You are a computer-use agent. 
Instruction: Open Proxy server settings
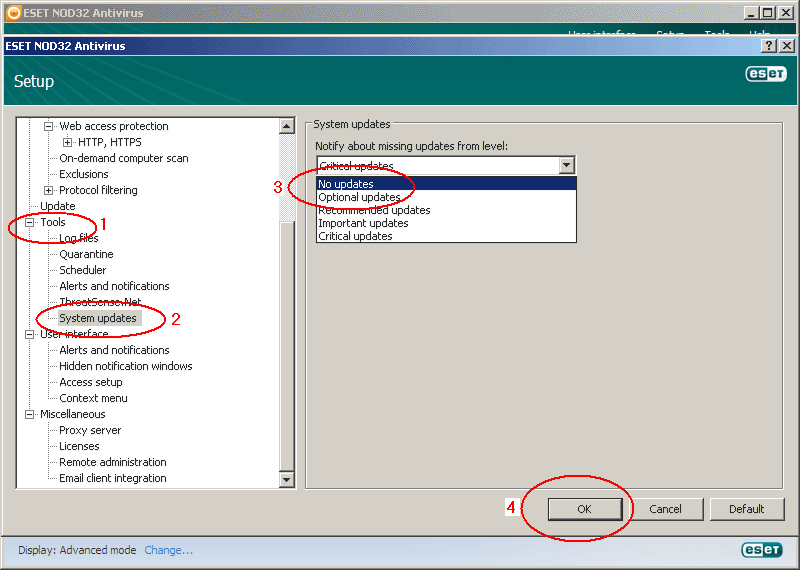pyautogui.click(x=90, y=430)
